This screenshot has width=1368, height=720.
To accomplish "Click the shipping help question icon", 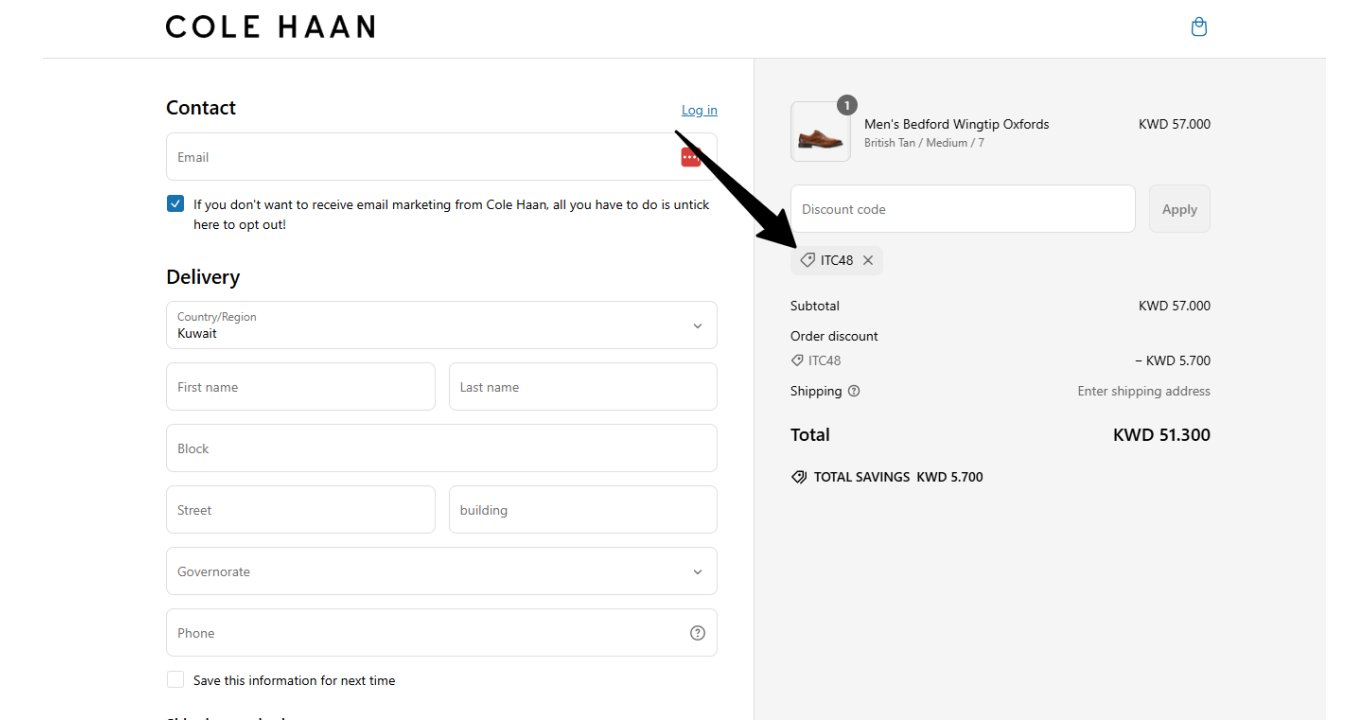I will pyautogui.click(x=854, y=391).
